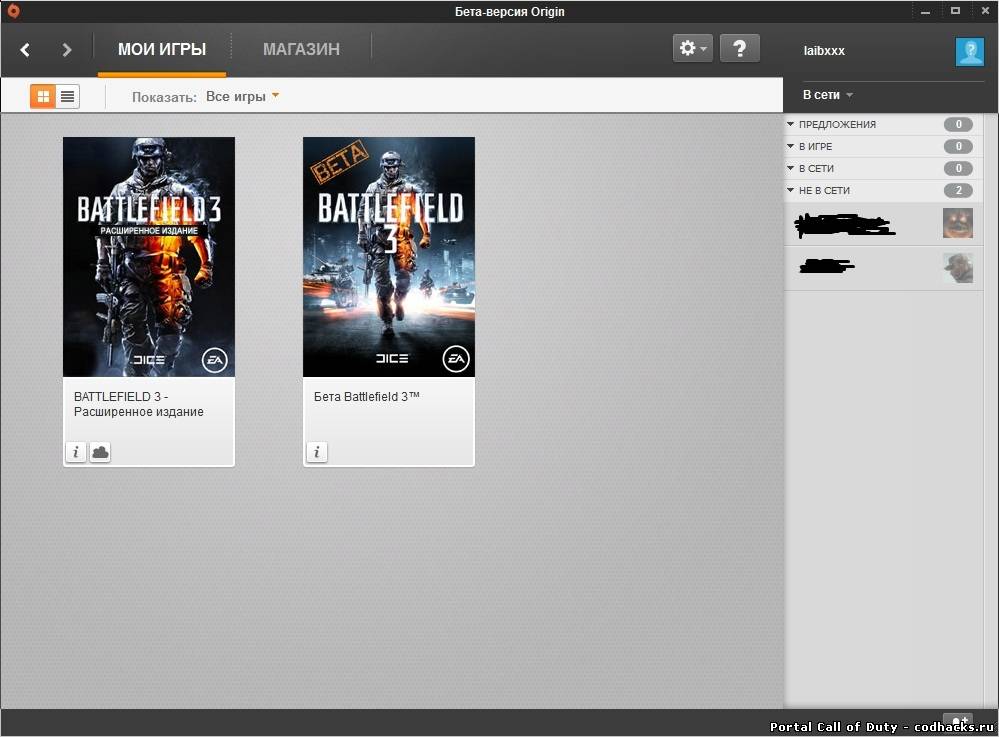Click the BATTLEFIELD 3 - Расширенное издание title
The height and width of the screenshot is (737, 999).
[139, 404]
